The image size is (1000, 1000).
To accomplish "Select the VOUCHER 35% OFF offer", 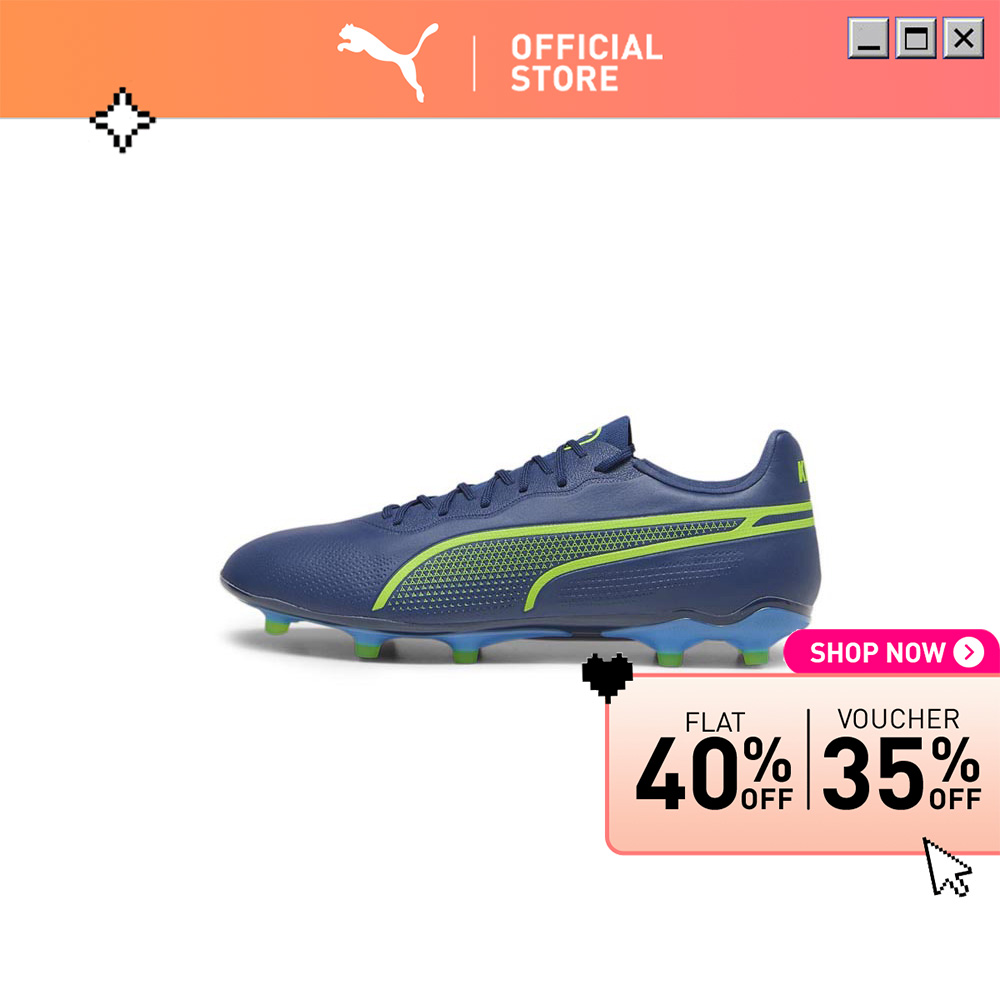I will point(901,759).
